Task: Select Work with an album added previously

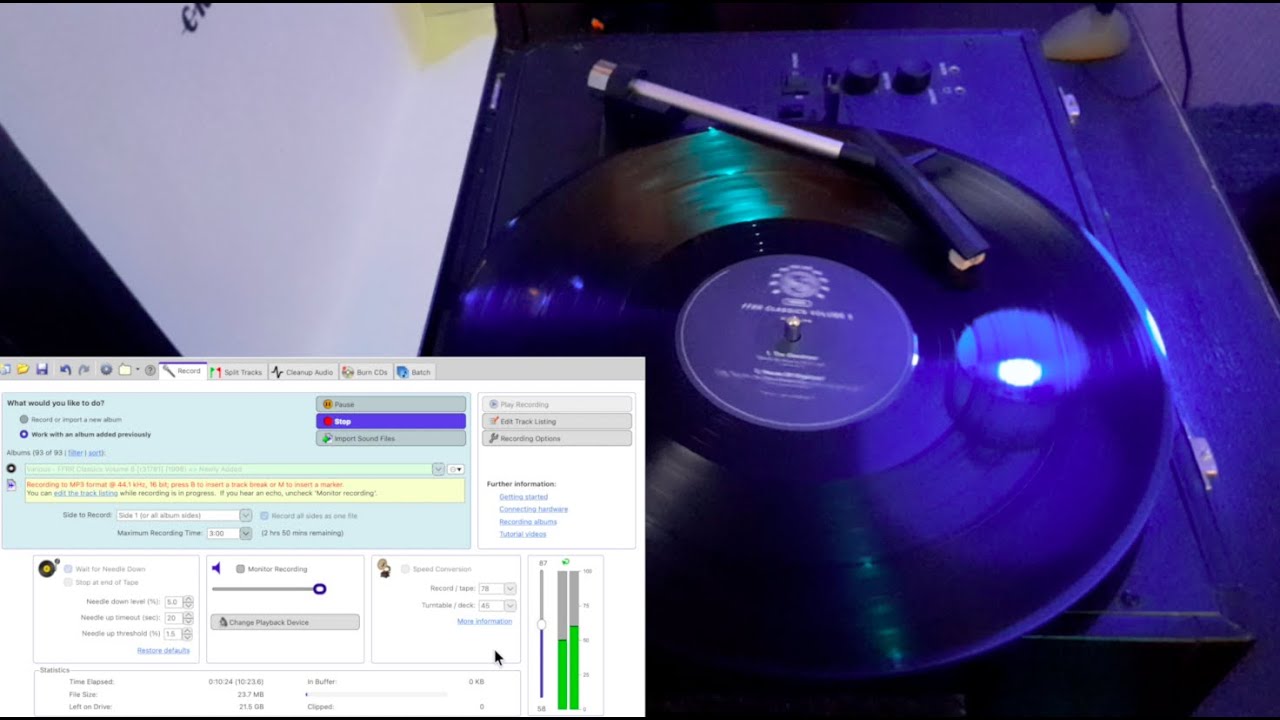Action: coord(24,434)
